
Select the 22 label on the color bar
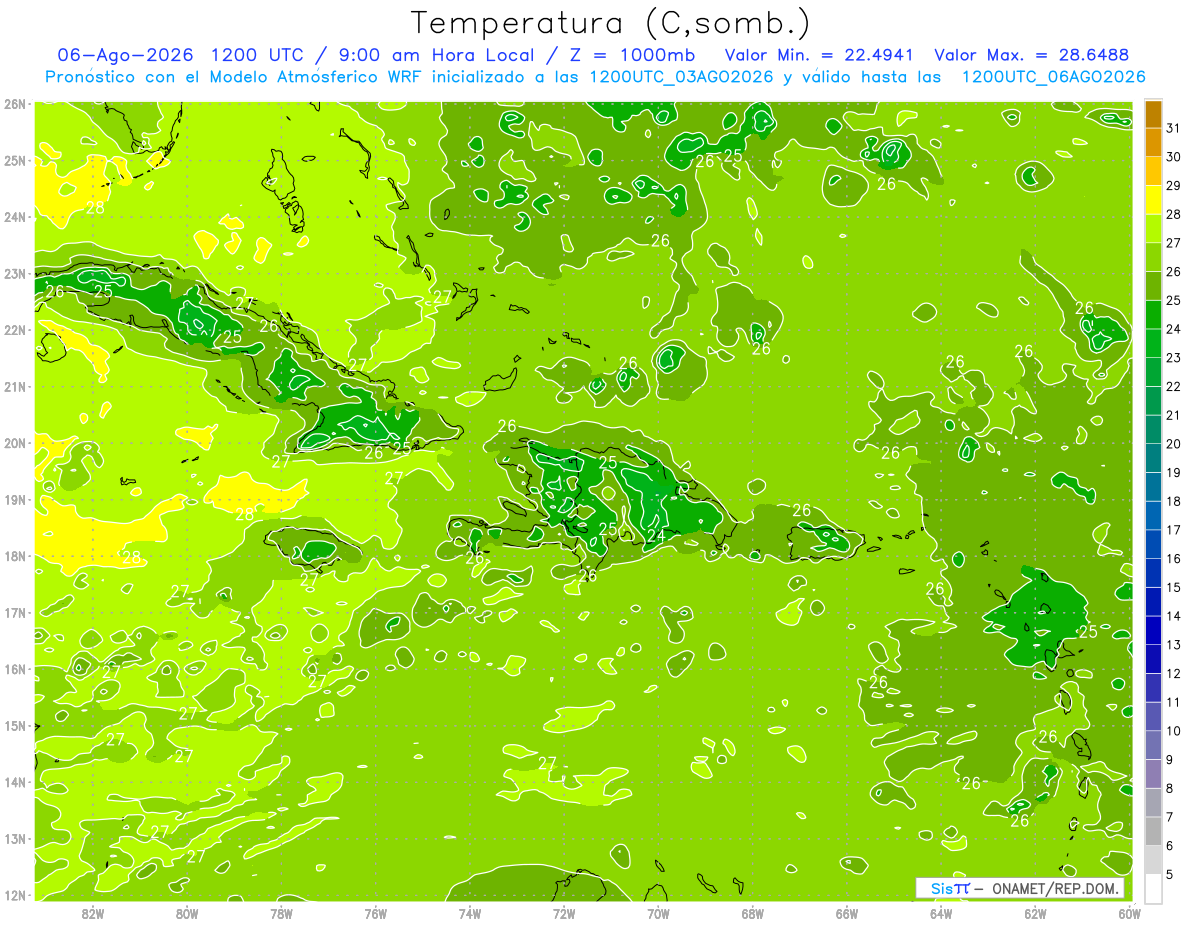1174,387
